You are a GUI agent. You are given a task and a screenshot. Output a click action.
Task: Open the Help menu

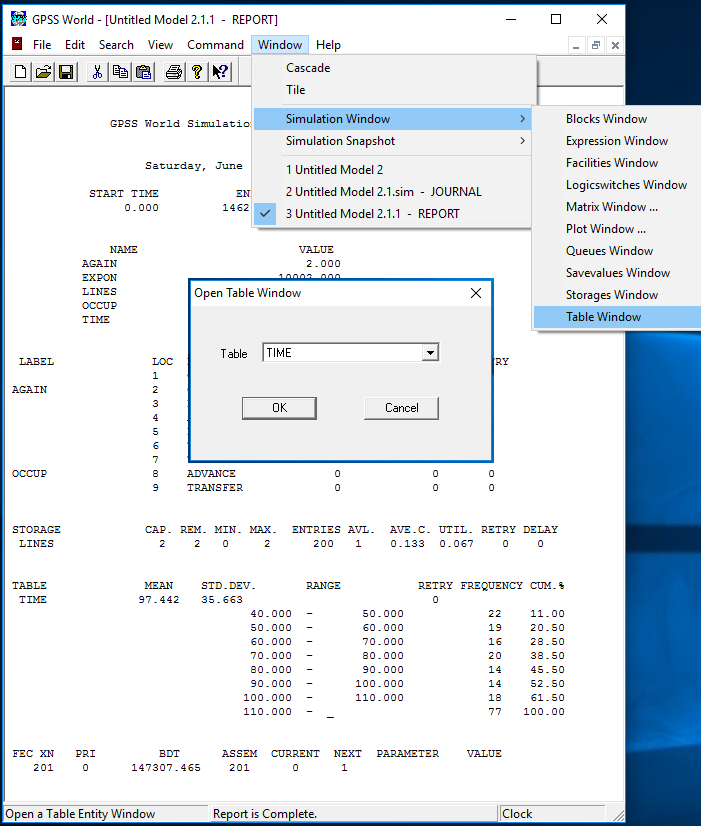point(328,45)
